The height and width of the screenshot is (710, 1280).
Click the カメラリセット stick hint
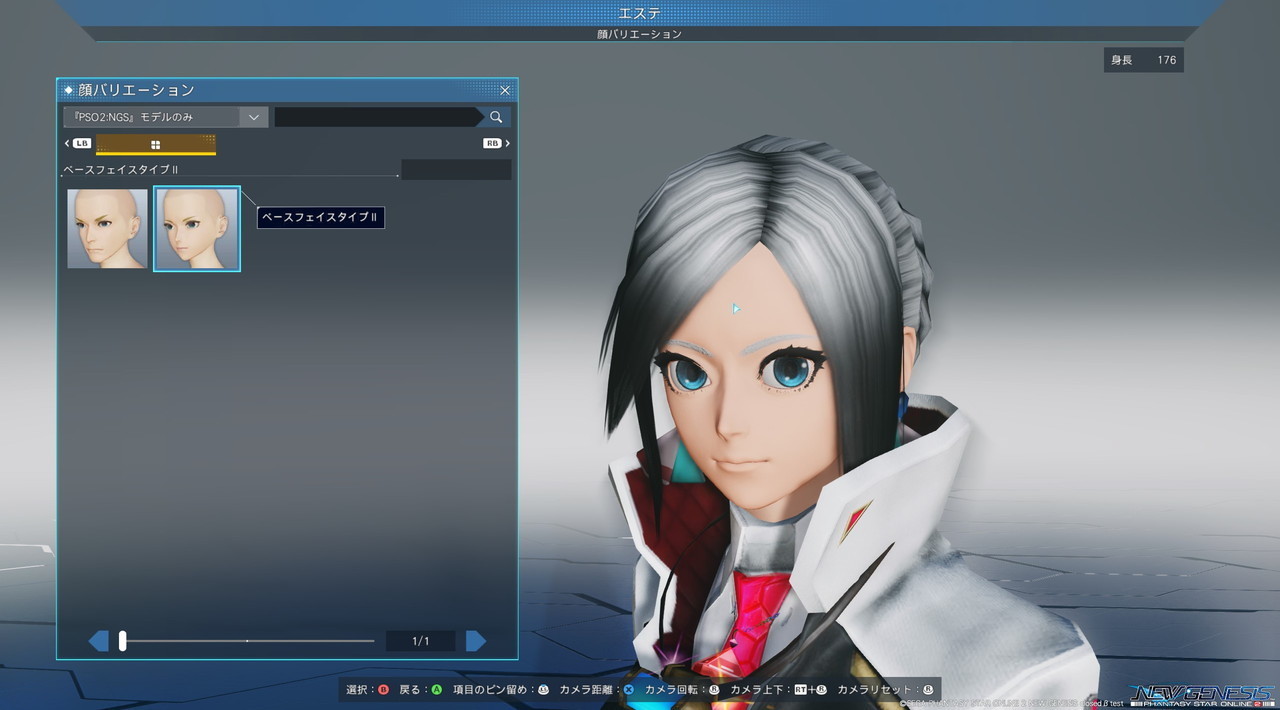point(885,690)
